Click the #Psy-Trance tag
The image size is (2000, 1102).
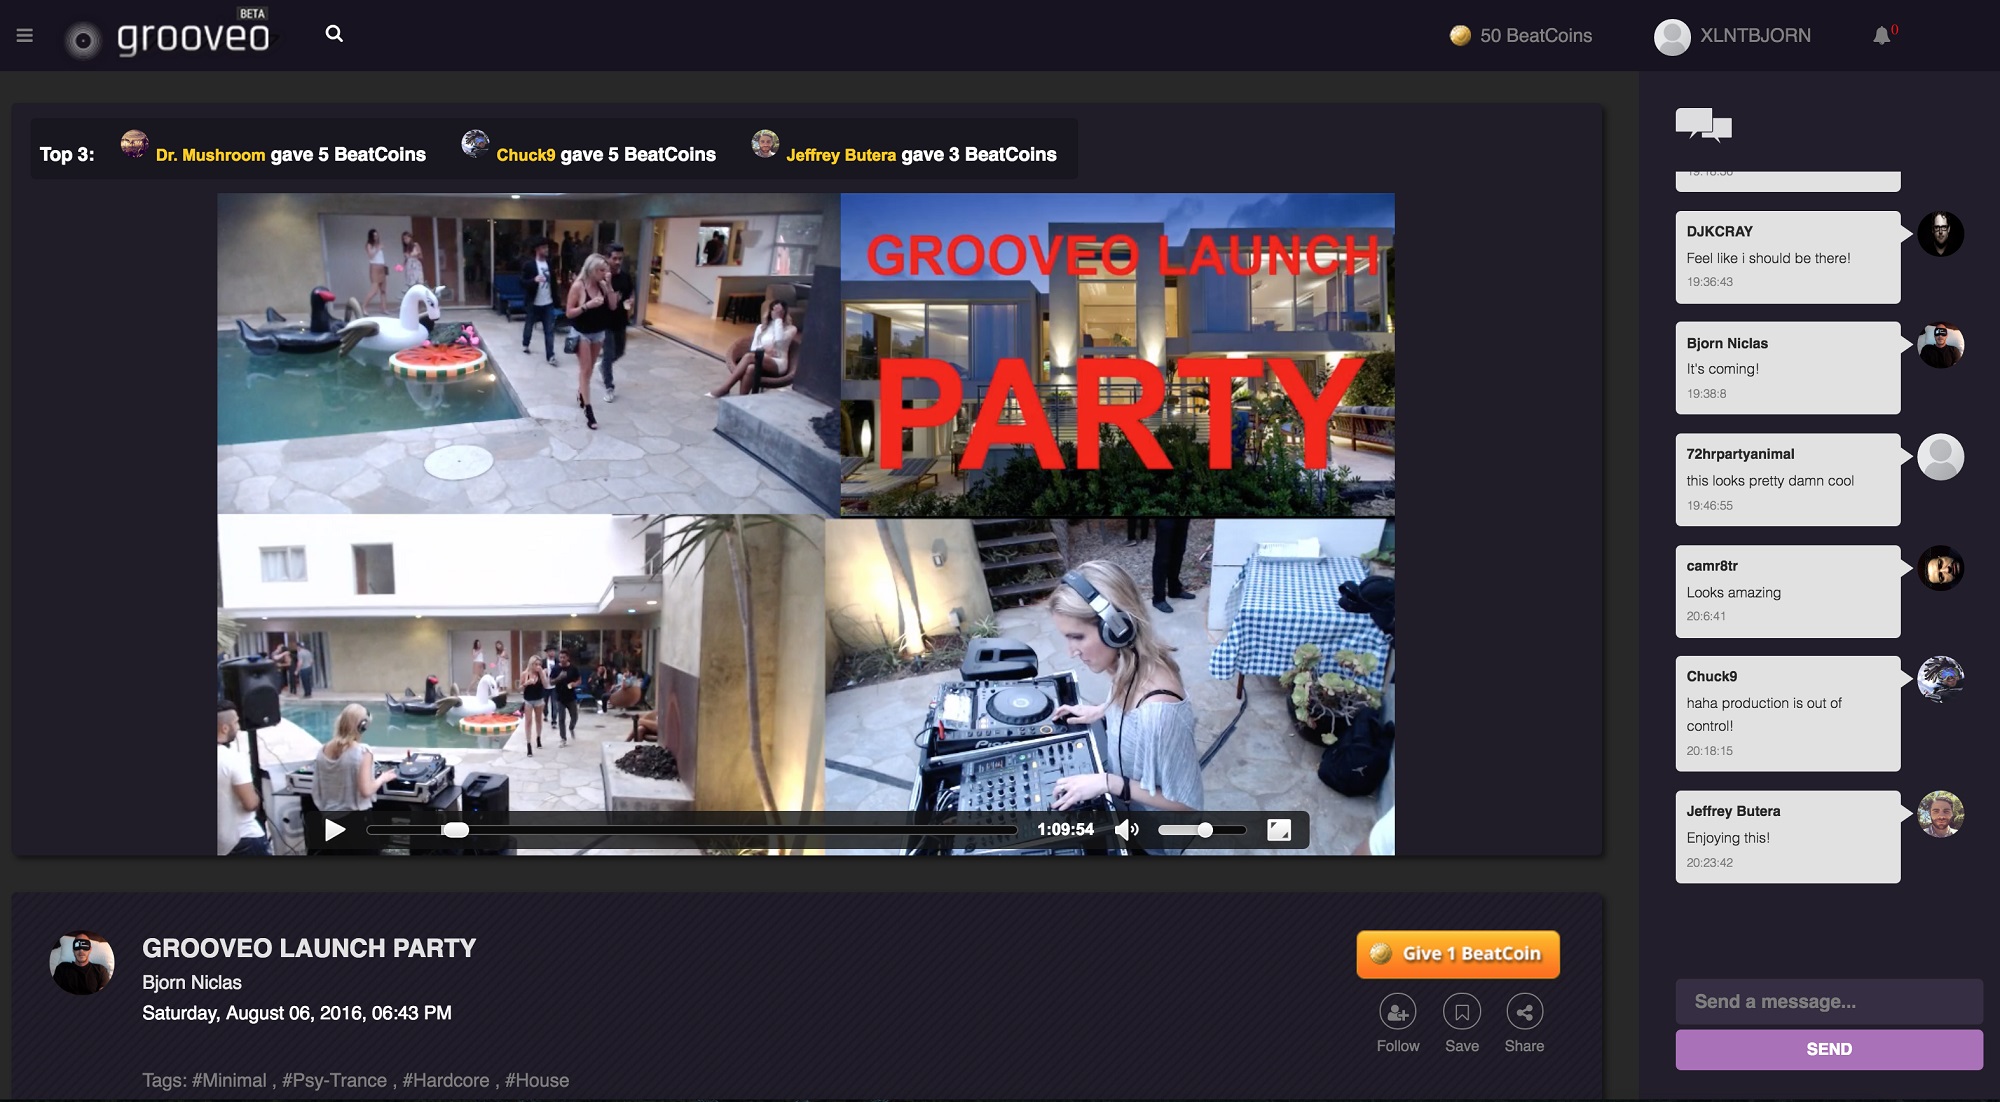pos(334,1080)
